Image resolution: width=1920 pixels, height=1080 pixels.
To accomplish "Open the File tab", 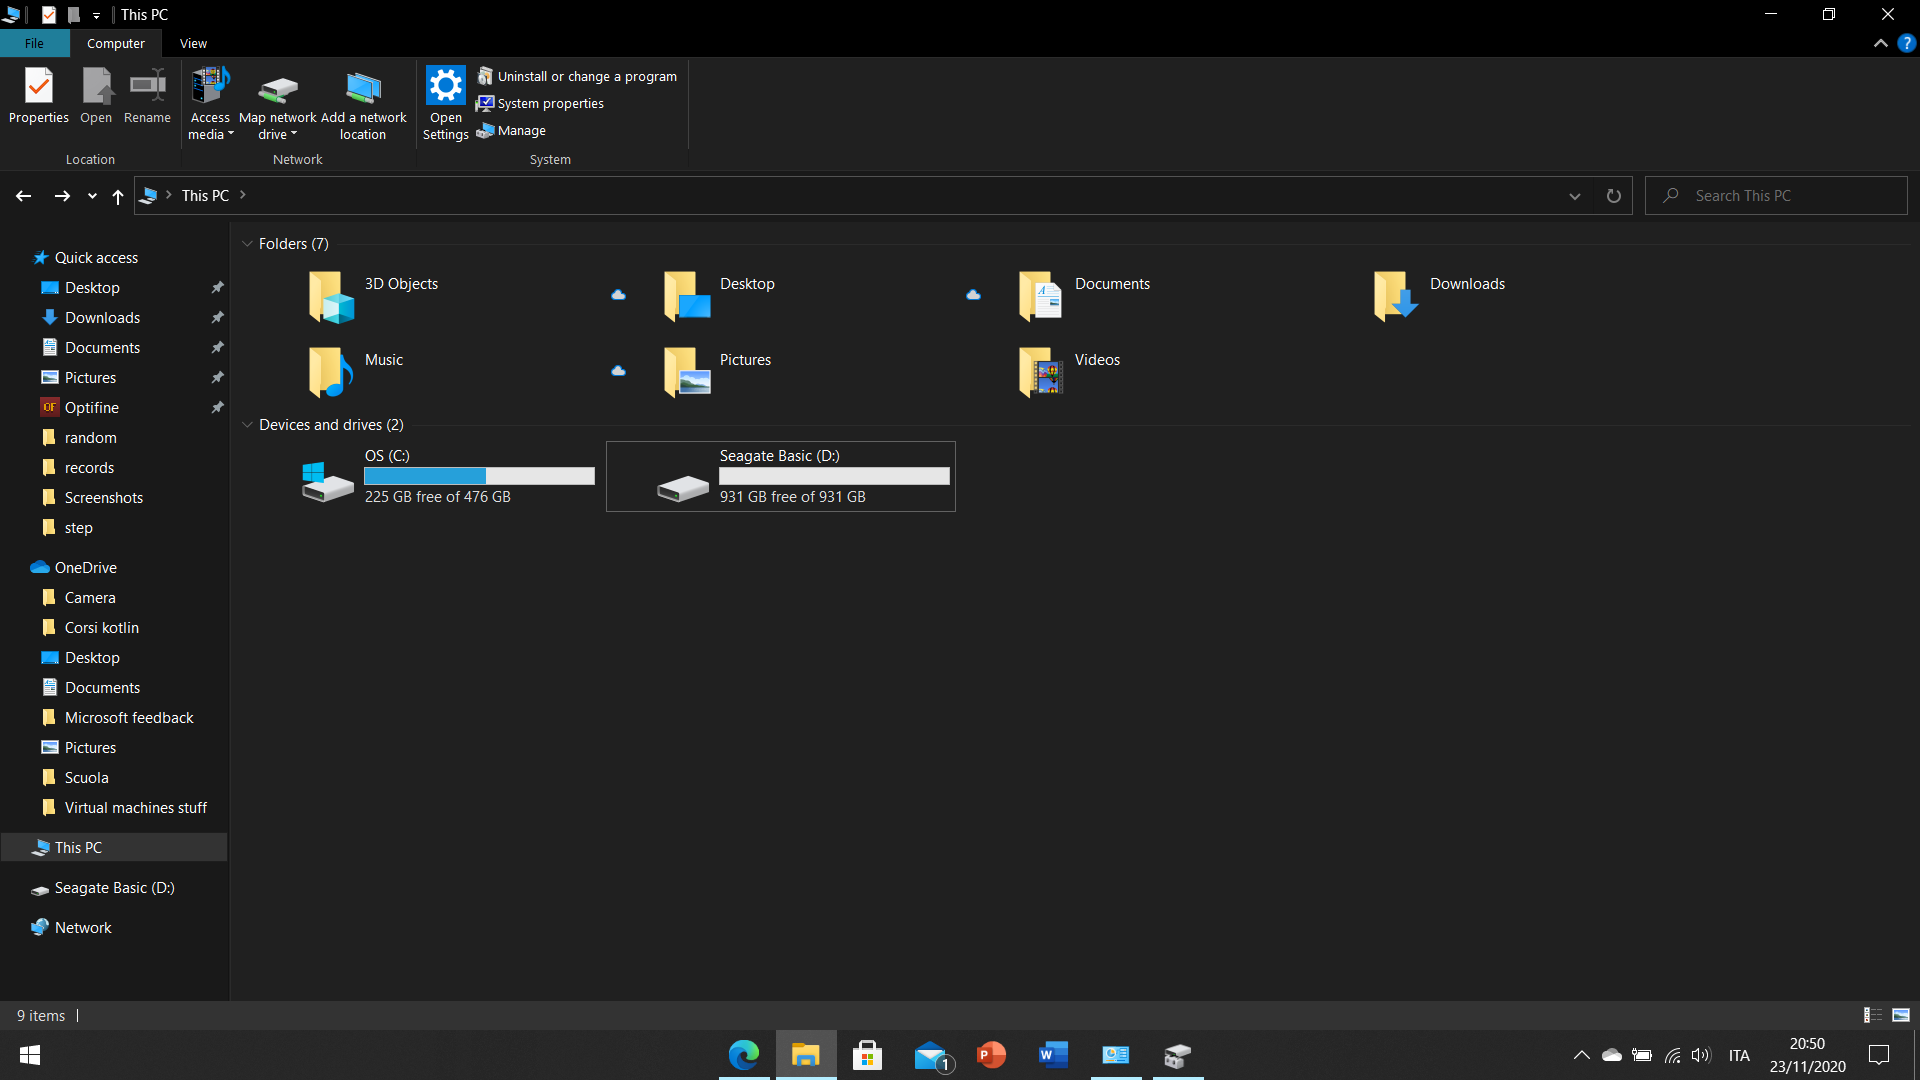I will pos(34,43).
